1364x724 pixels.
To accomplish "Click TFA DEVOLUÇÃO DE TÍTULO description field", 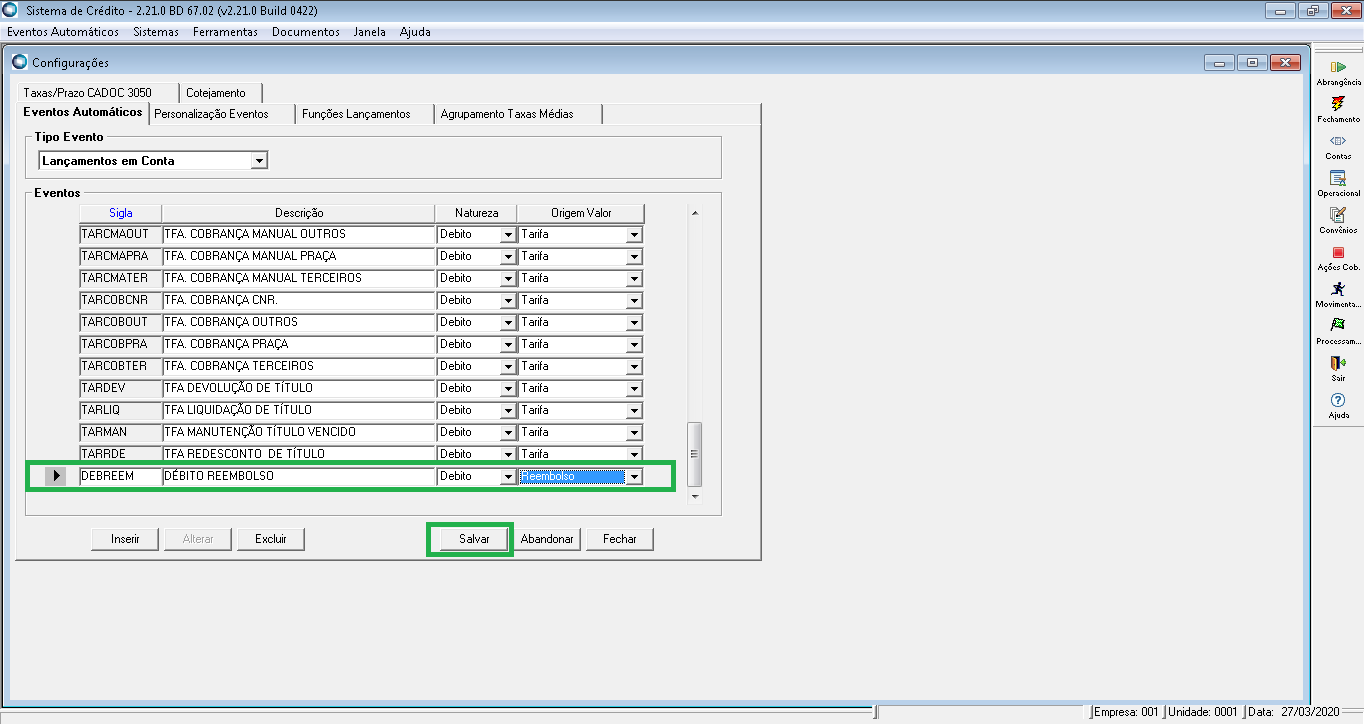I will coord(299,389).
